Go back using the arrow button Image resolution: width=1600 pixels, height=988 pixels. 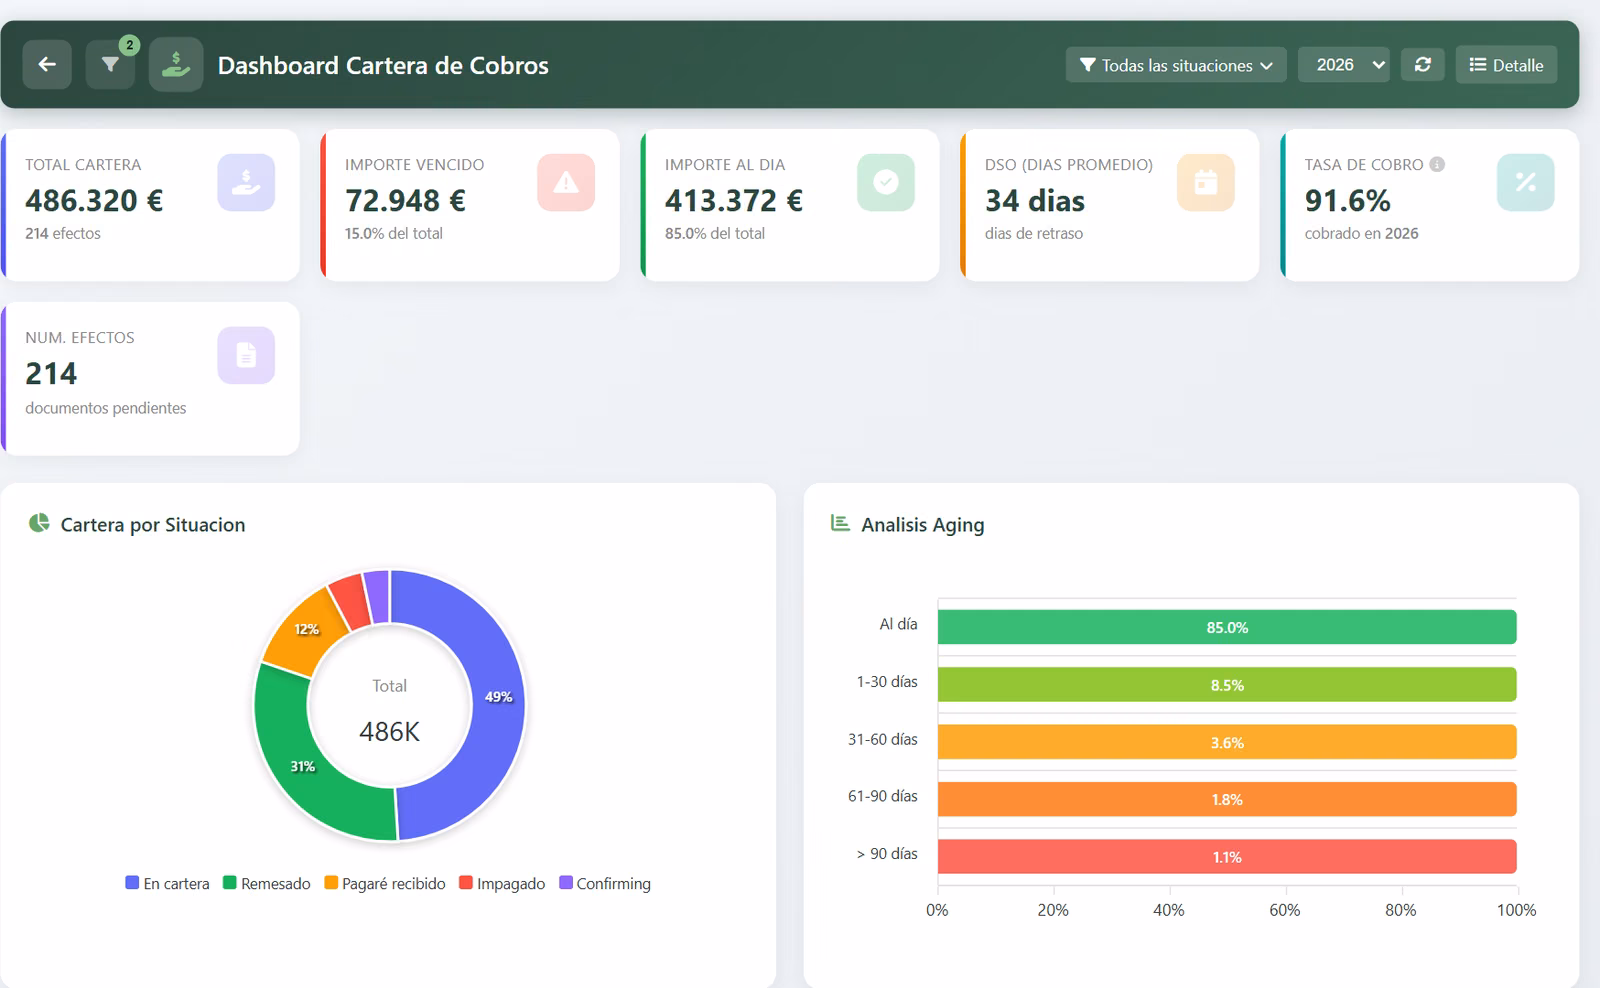point(47,65)
